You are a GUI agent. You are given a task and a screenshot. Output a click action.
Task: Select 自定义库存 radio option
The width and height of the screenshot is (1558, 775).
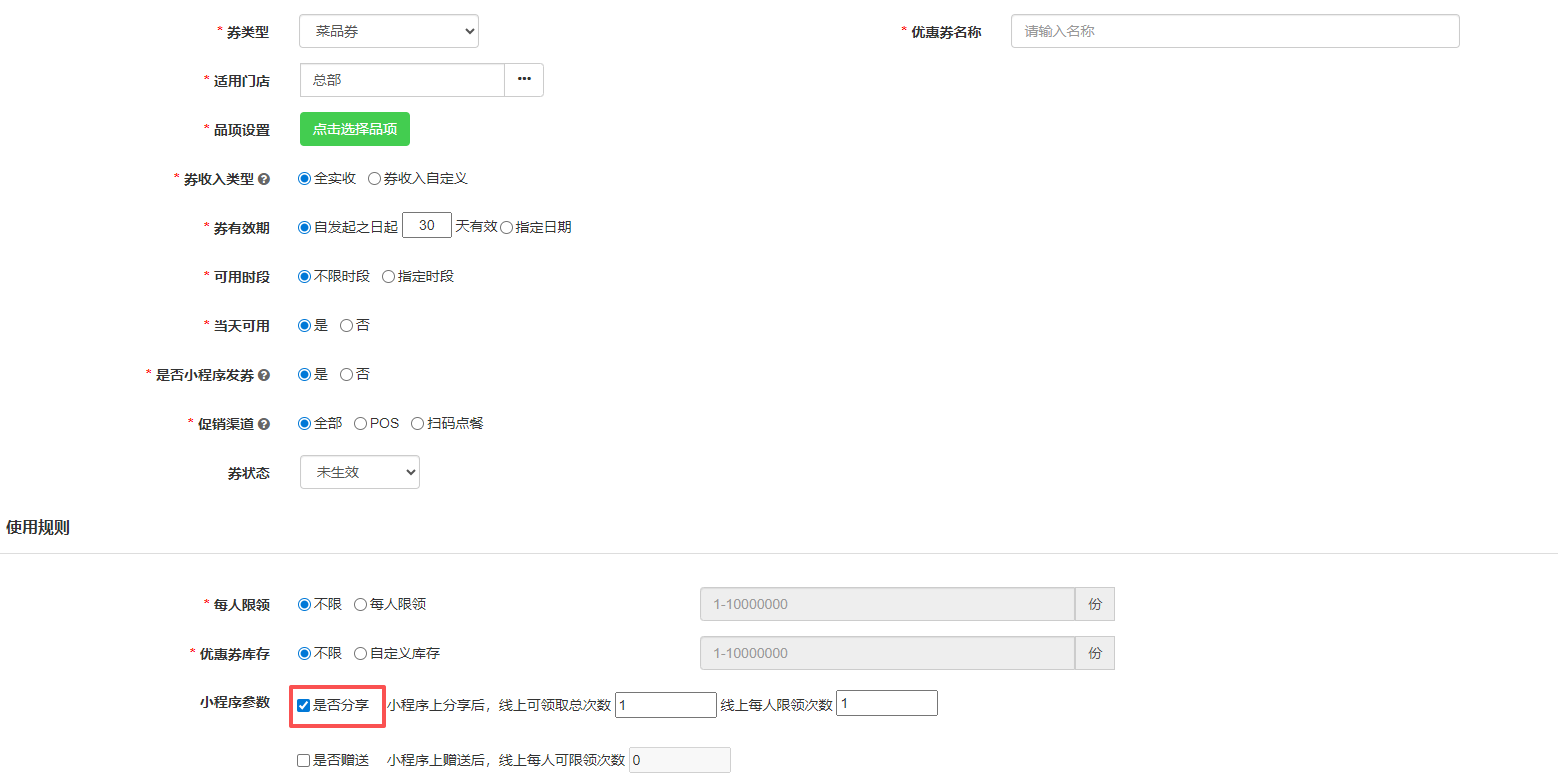(361, 654)
